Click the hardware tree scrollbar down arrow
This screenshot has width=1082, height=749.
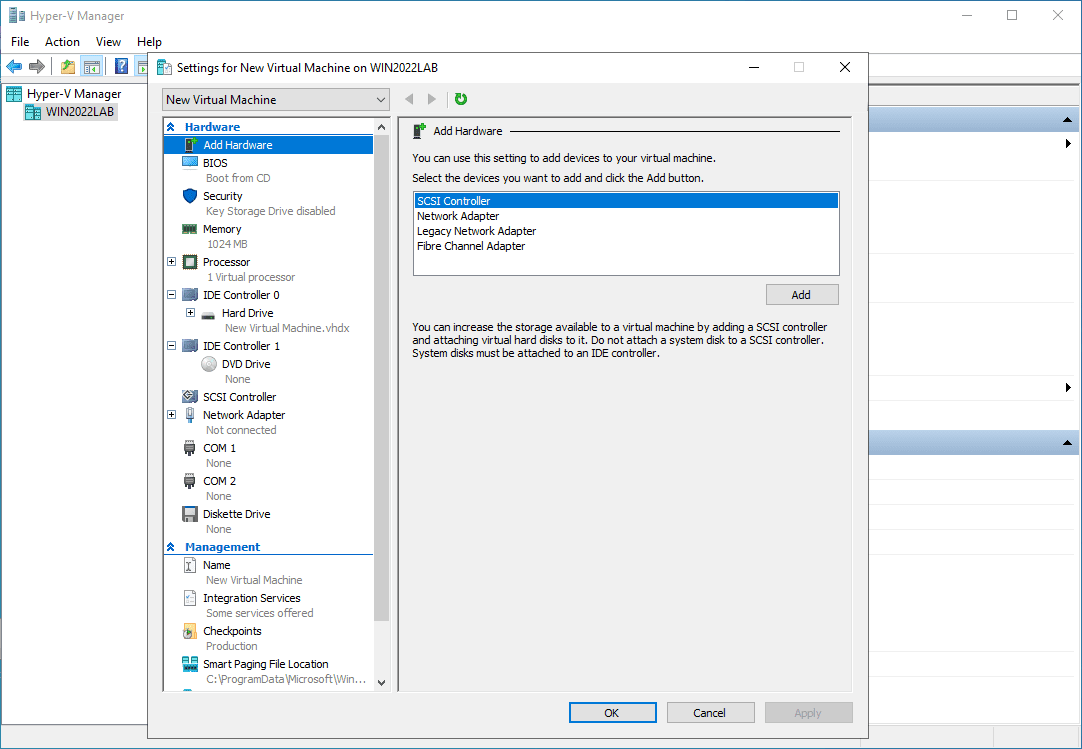tap(382, 682)
